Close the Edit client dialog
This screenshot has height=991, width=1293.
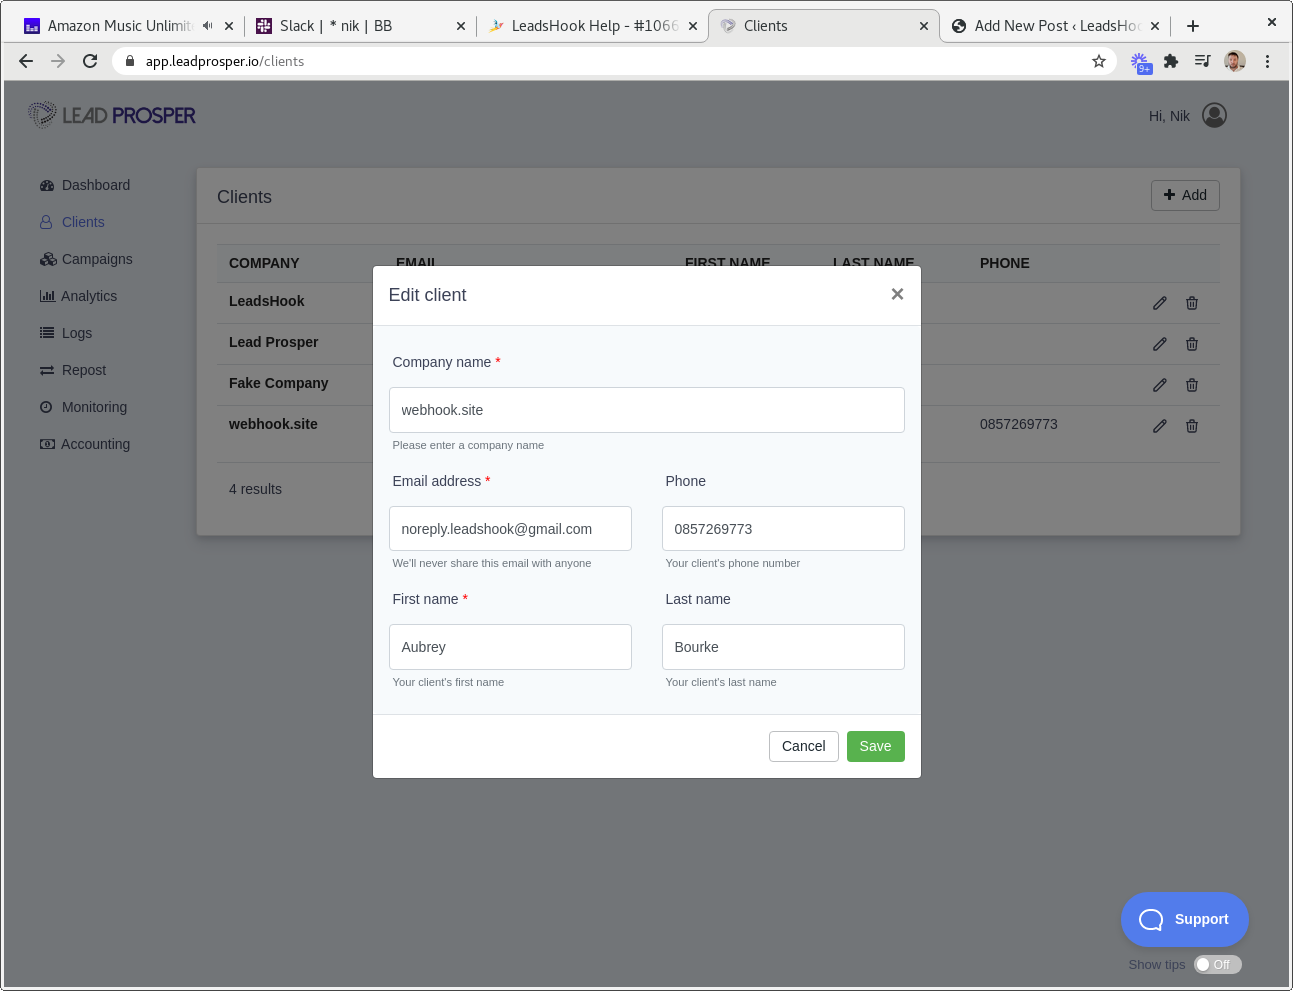point(897,294)
